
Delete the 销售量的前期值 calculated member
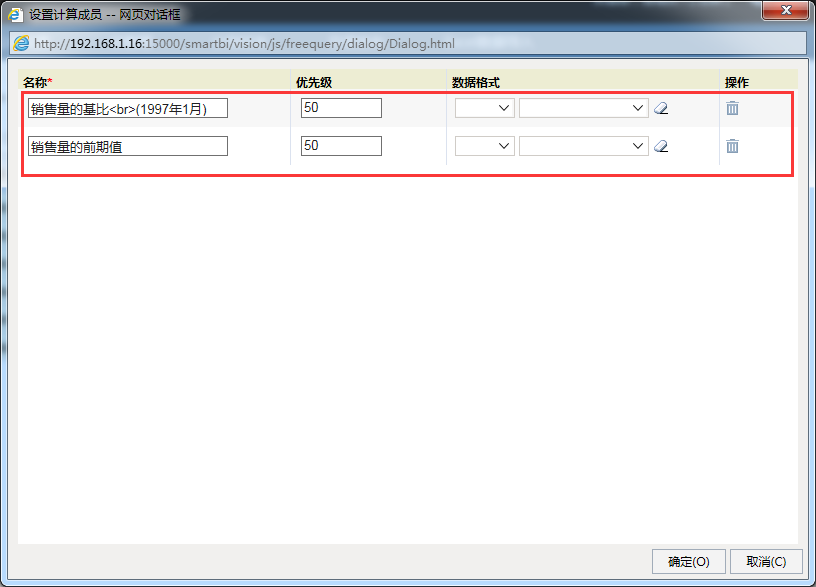pyautogui.click(x=732, y=146)
